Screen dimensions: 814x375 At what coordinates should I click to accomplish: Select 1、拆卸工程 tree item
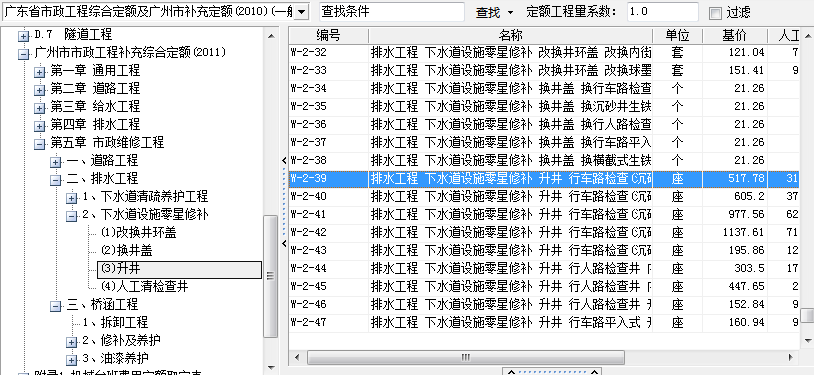[115, 323]
